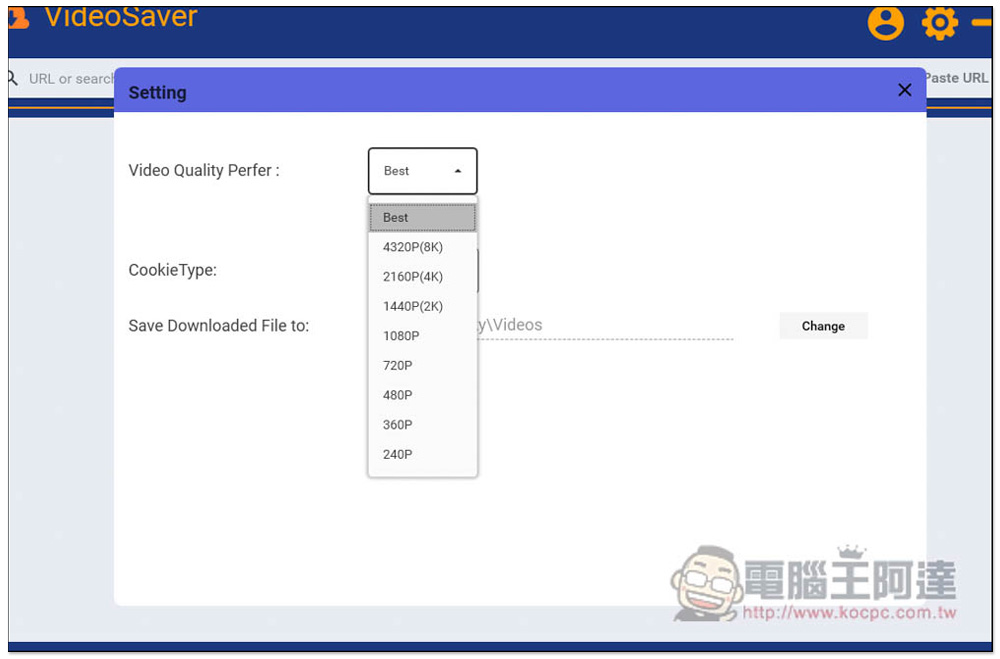Choose 4320P(8K) quality option
The height and width of the screenshot is (659, 1000).
point(422,247)
